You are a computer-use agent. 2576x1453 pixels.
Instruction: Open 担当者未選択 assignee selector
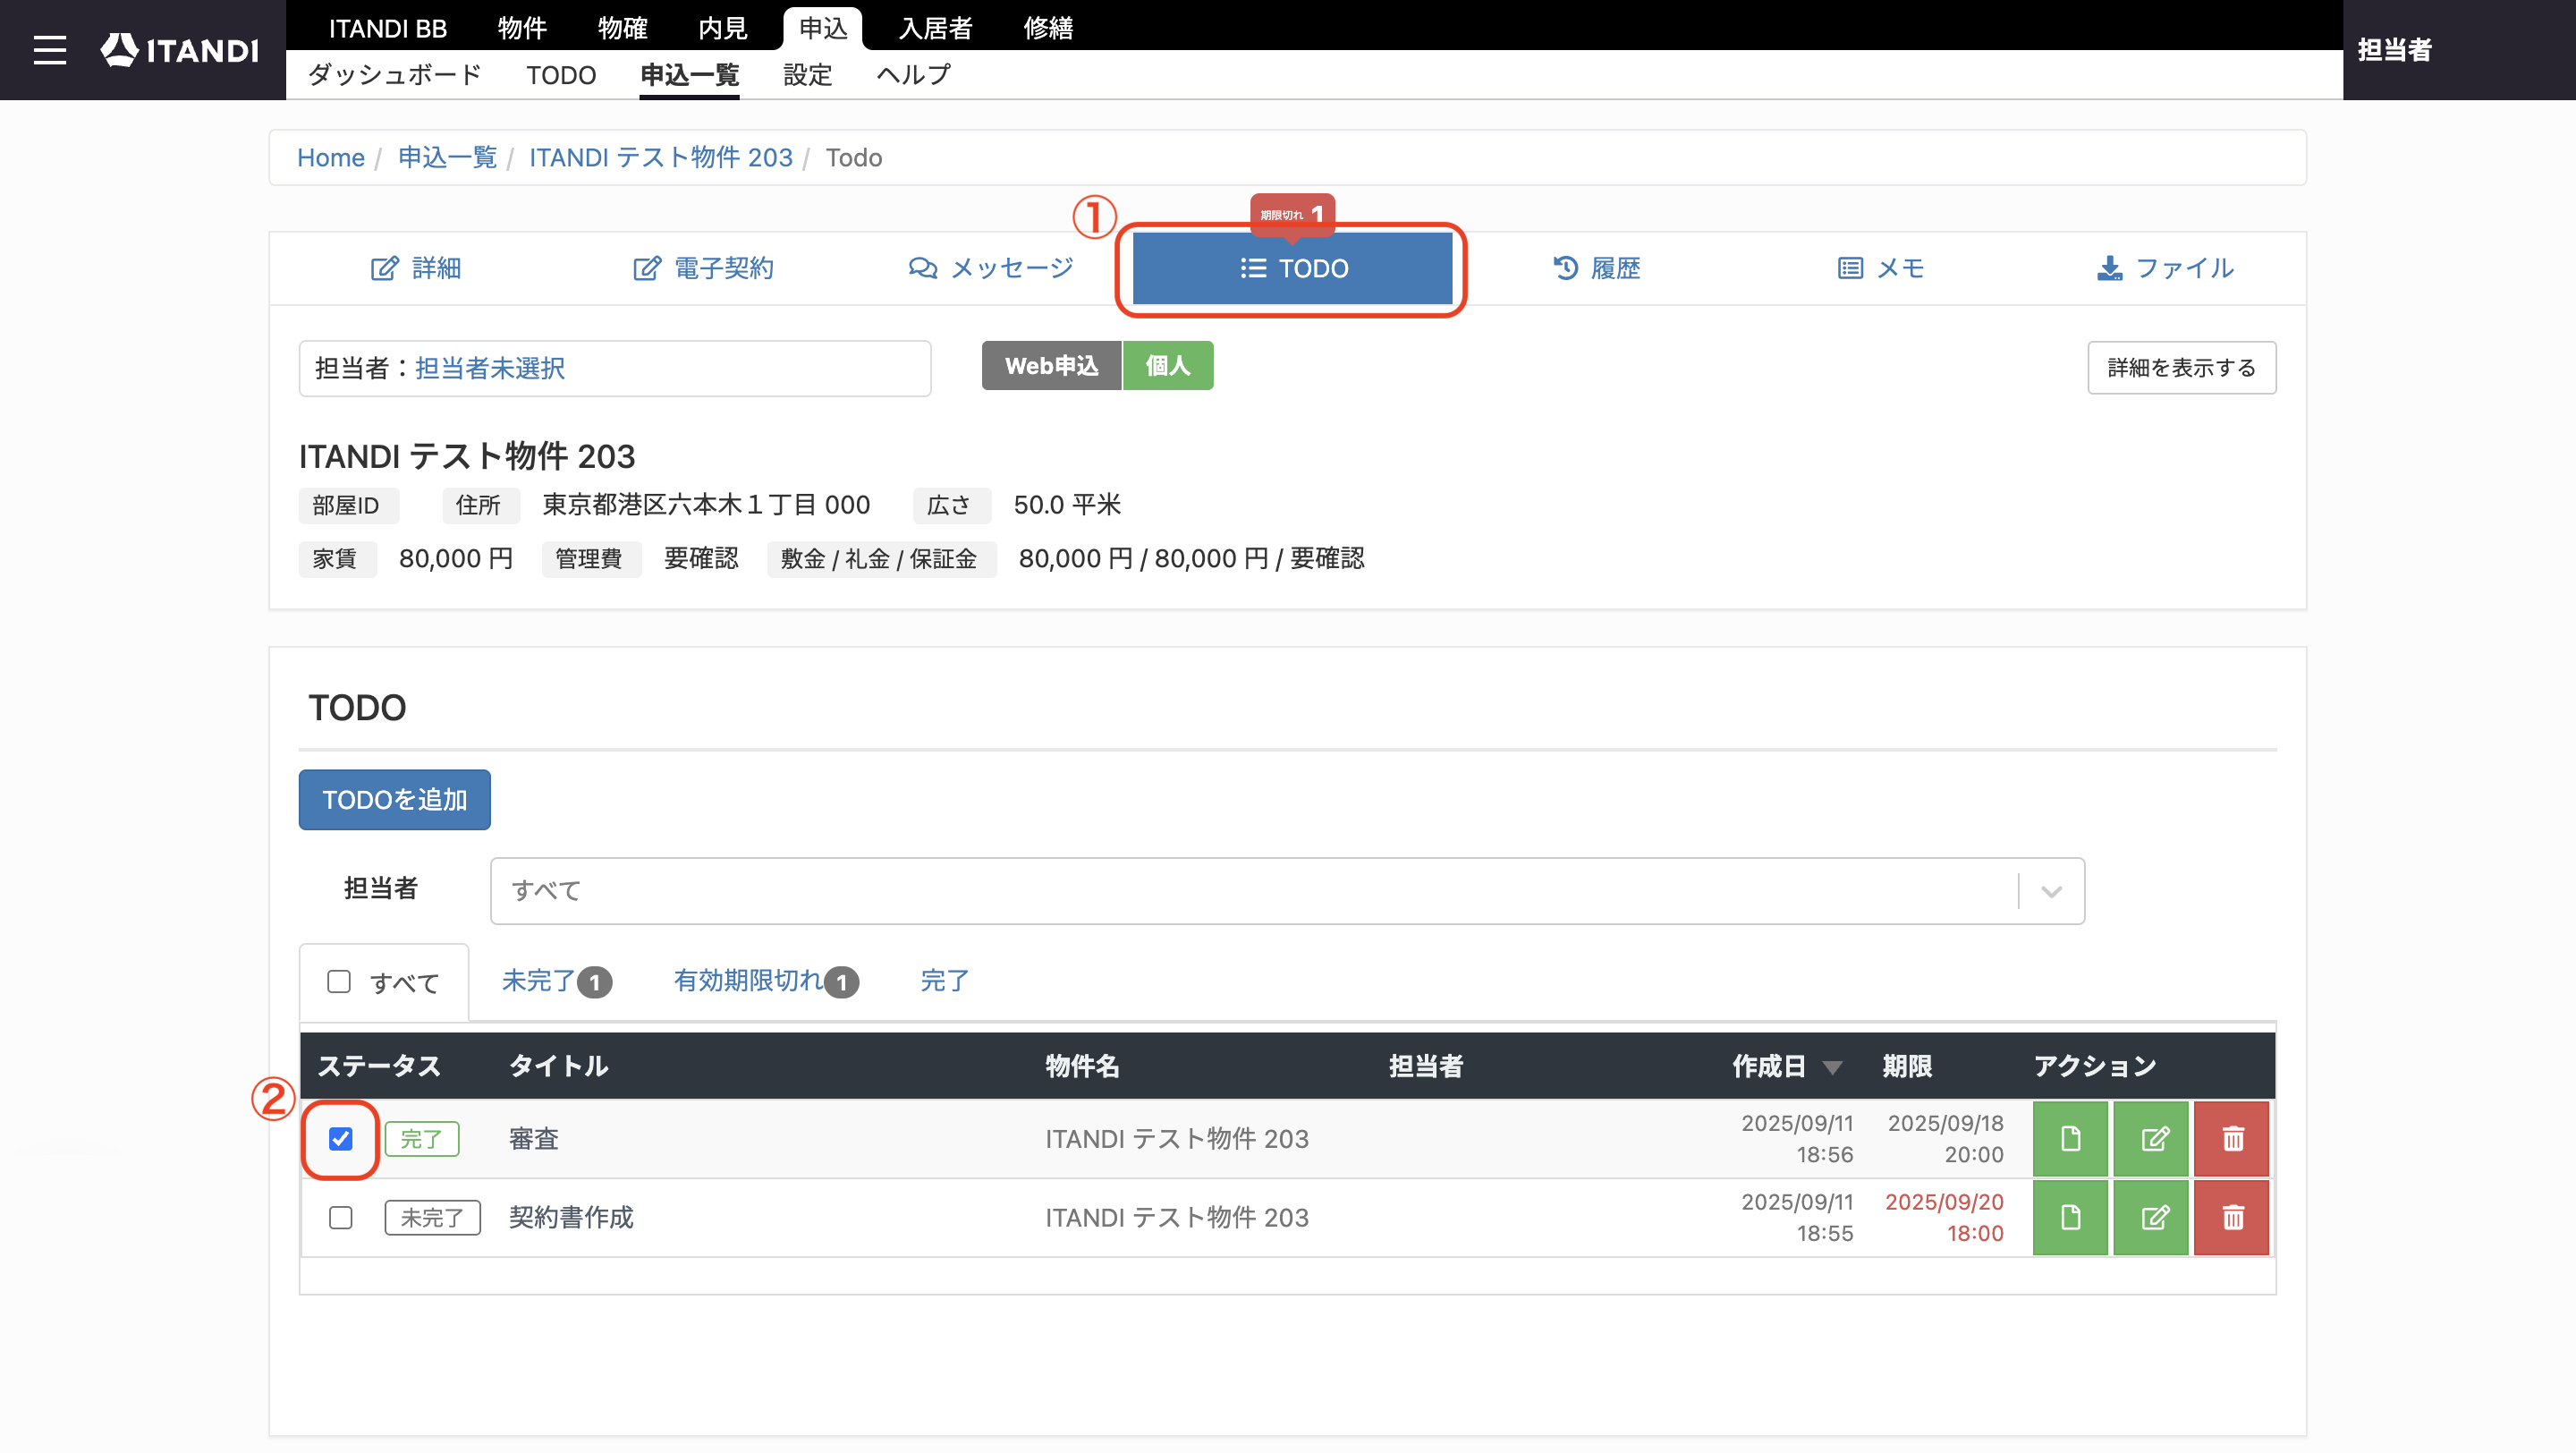click(490, 368)
